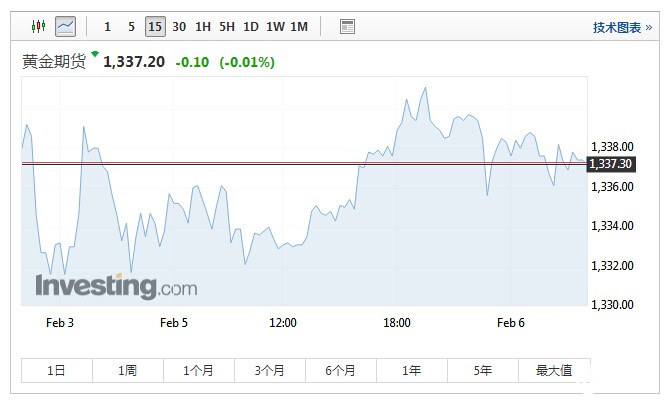
Task: Set interval to 5 minutes
Action: pyautogui.click(x=131, y=26)
